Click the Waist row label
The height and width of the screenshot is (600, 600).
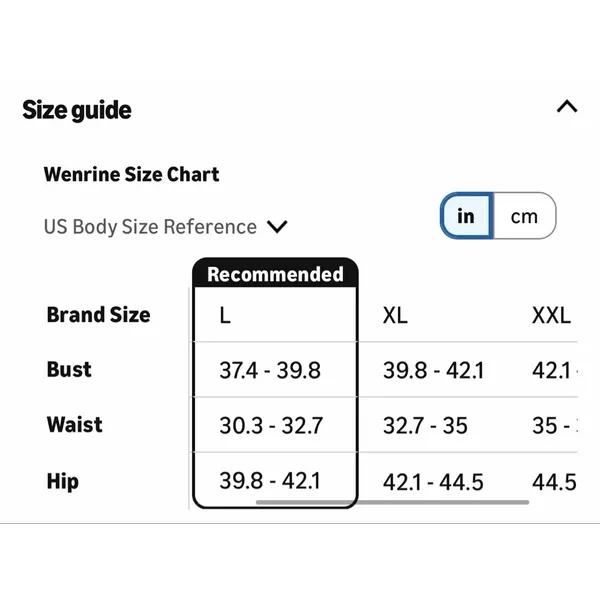pyautogui.click(x=75, y=424)
